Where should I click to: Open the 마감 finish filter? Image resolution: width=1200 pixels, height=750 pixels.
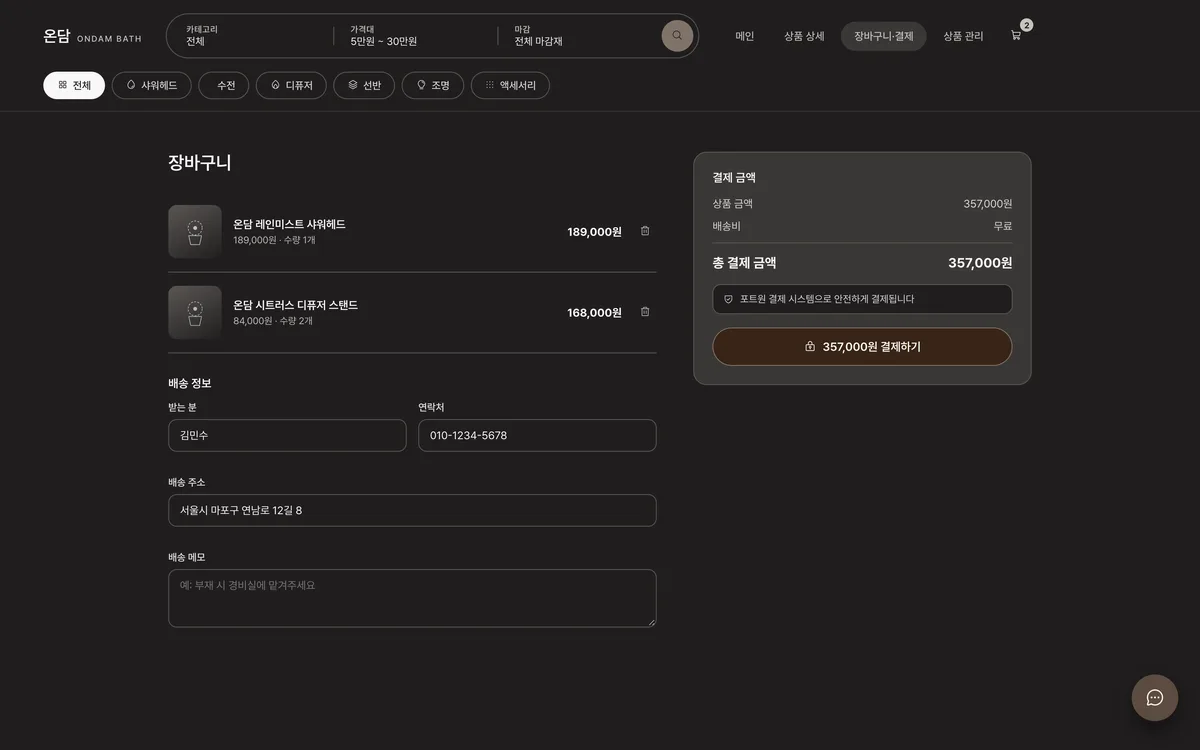click(580, 36)
